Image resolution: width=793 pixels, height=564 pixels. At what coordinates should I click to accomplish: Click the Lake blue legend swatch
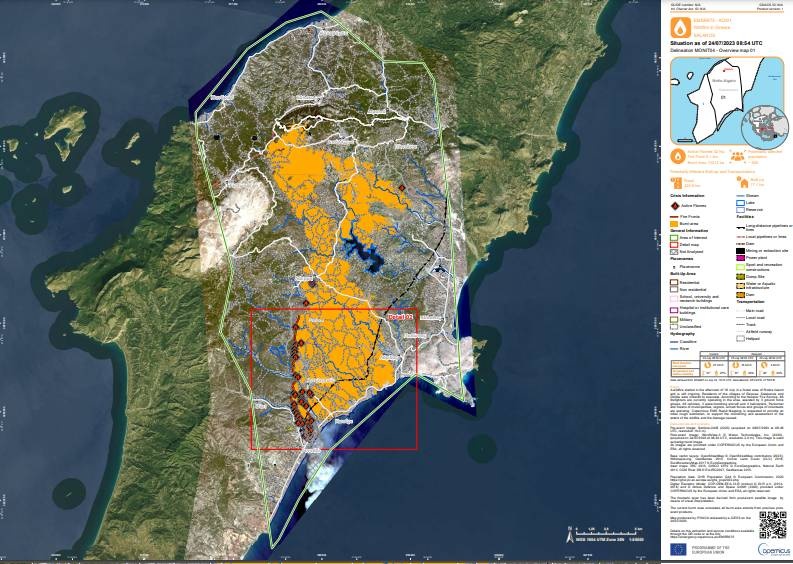coord(739,201)
